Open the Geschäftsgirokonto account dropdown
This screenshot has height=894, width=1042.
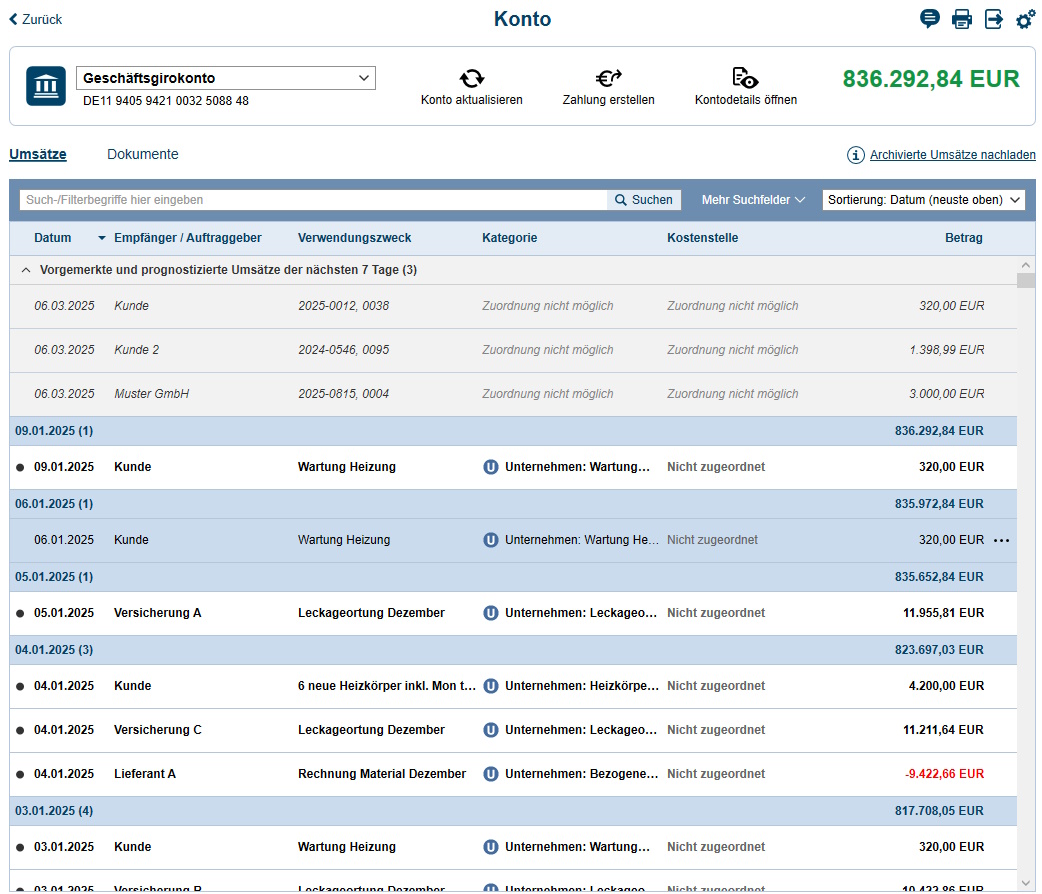(x=226, y=78)
